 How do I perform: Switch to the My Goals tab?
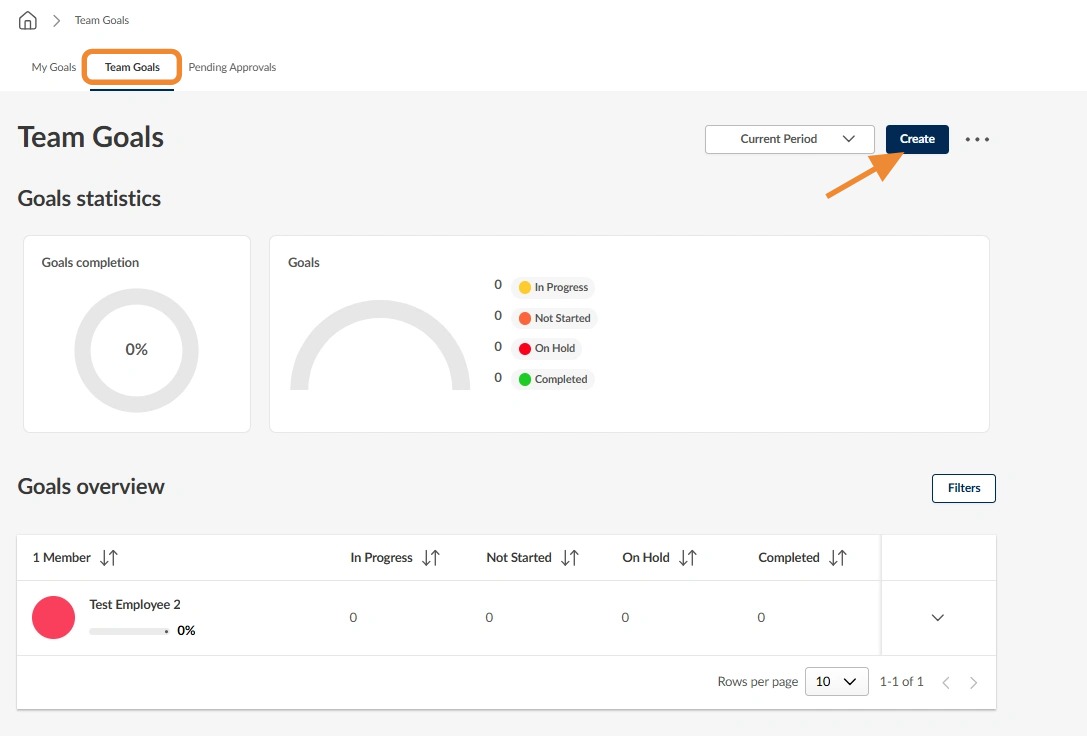click(54, 67)
